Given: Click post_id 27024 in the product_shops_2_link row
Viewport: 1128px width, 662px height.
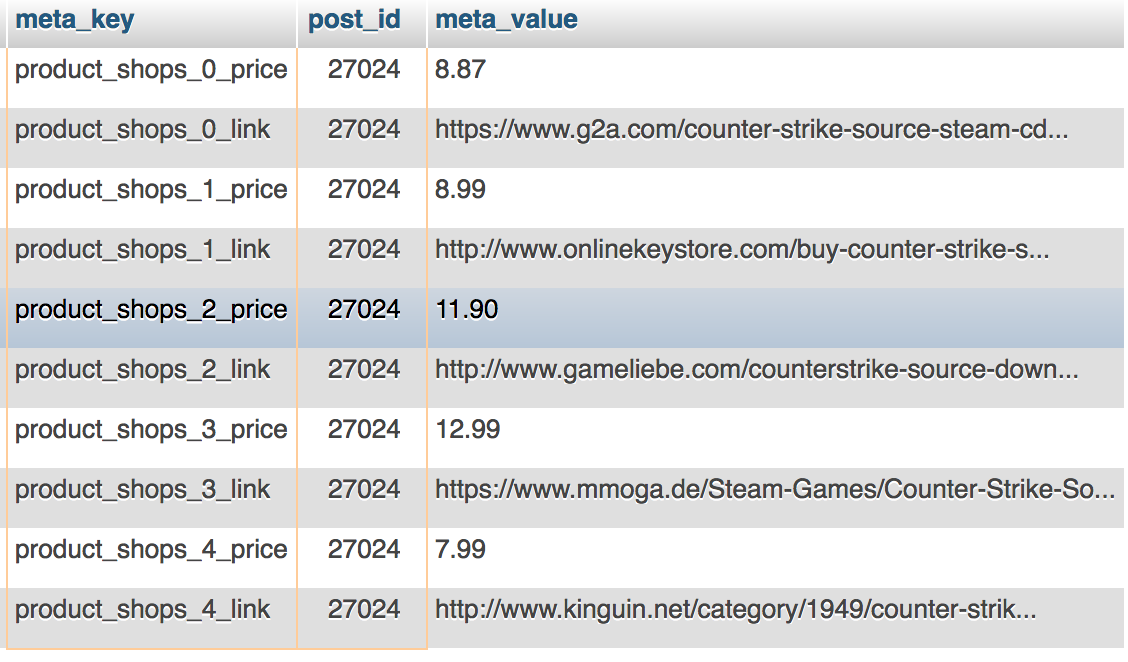Looking at the screenshot, I should [x=363, y=378].
